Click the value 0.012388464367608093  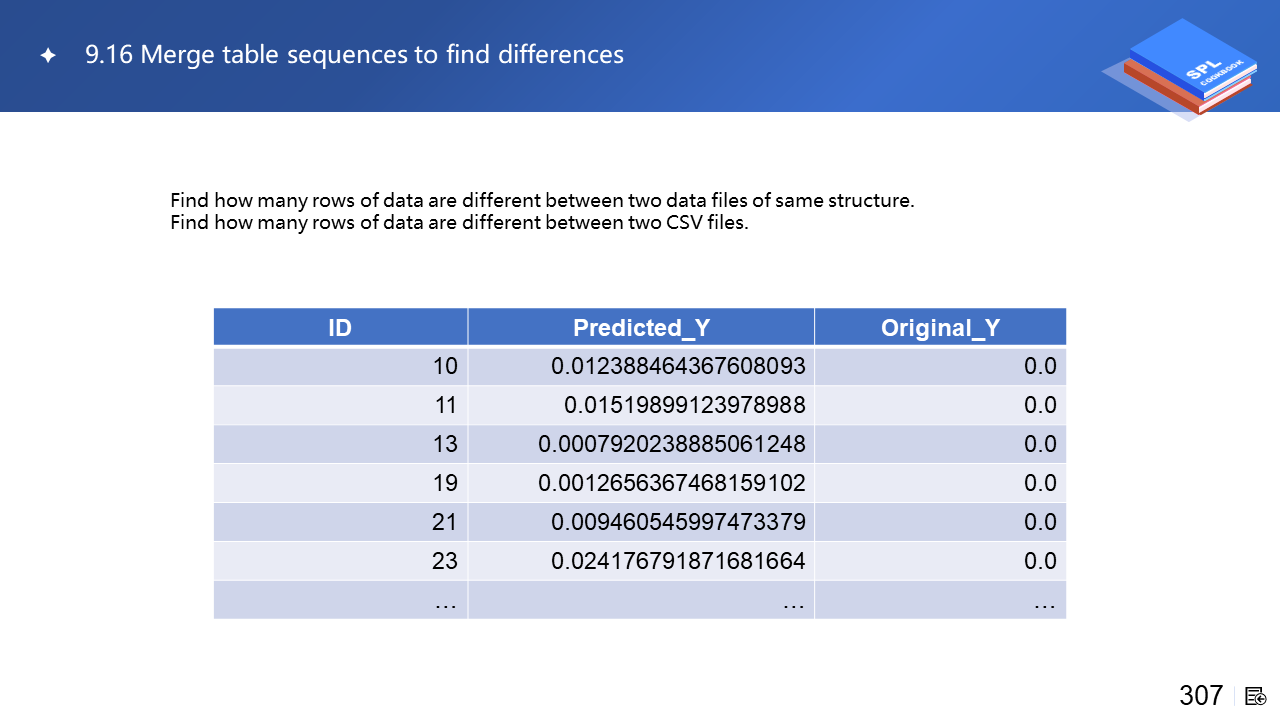point(678,366)
